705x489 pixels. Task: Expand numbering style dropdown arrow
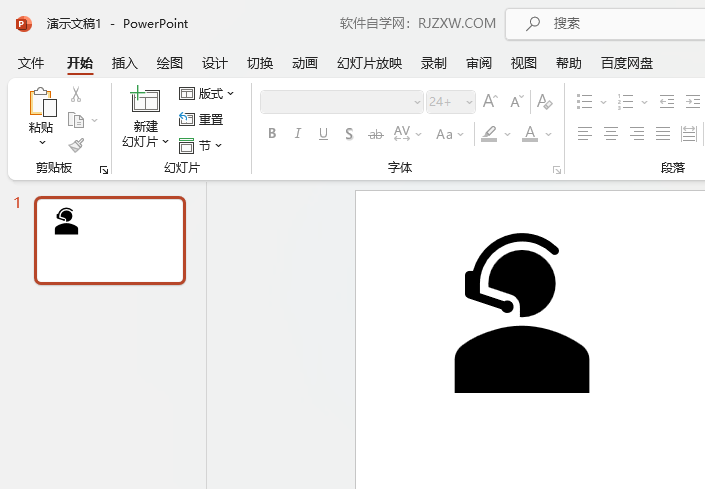[644, 102]
